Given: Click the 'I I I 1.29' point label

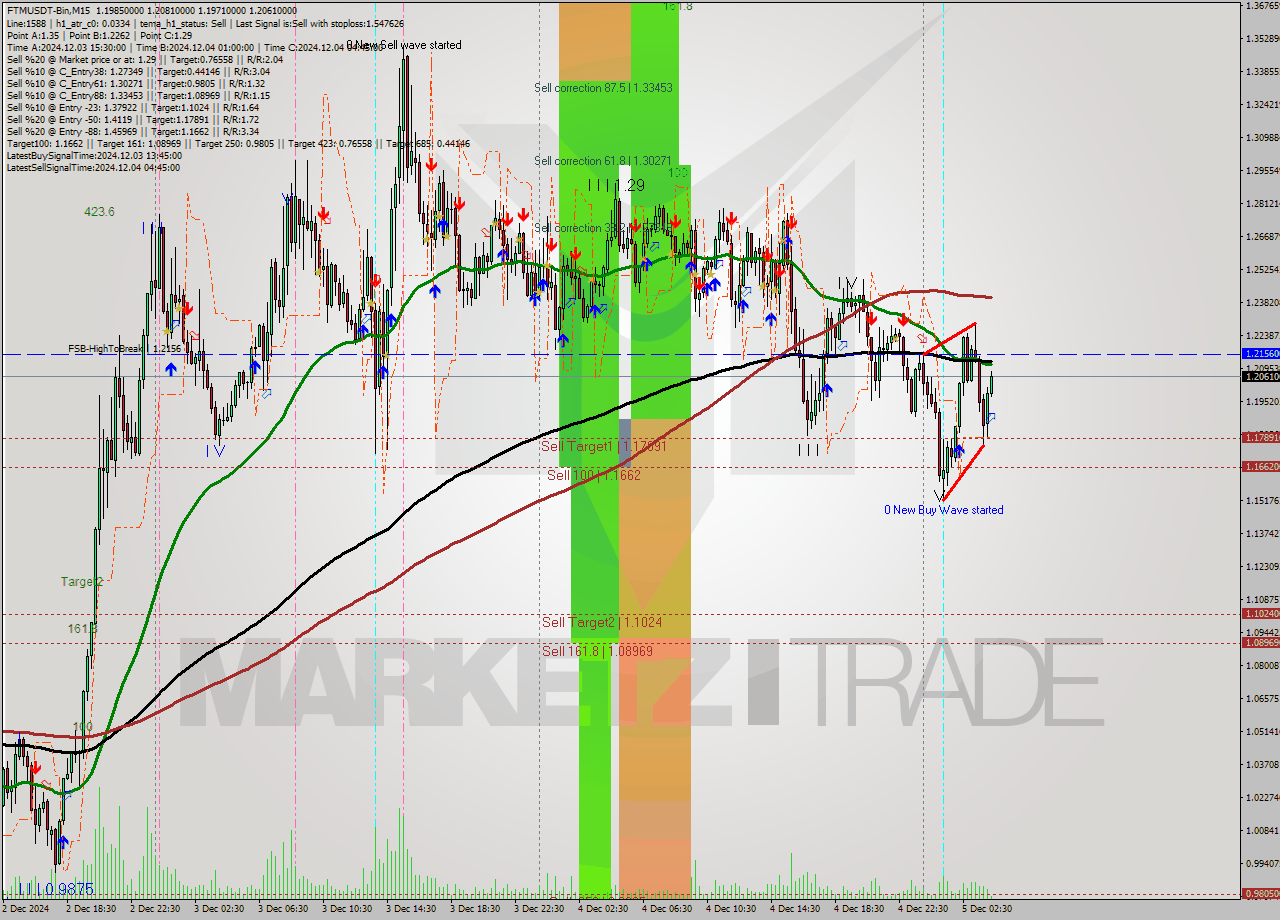Looking at the screenshot, I should [x=616, y=185].
